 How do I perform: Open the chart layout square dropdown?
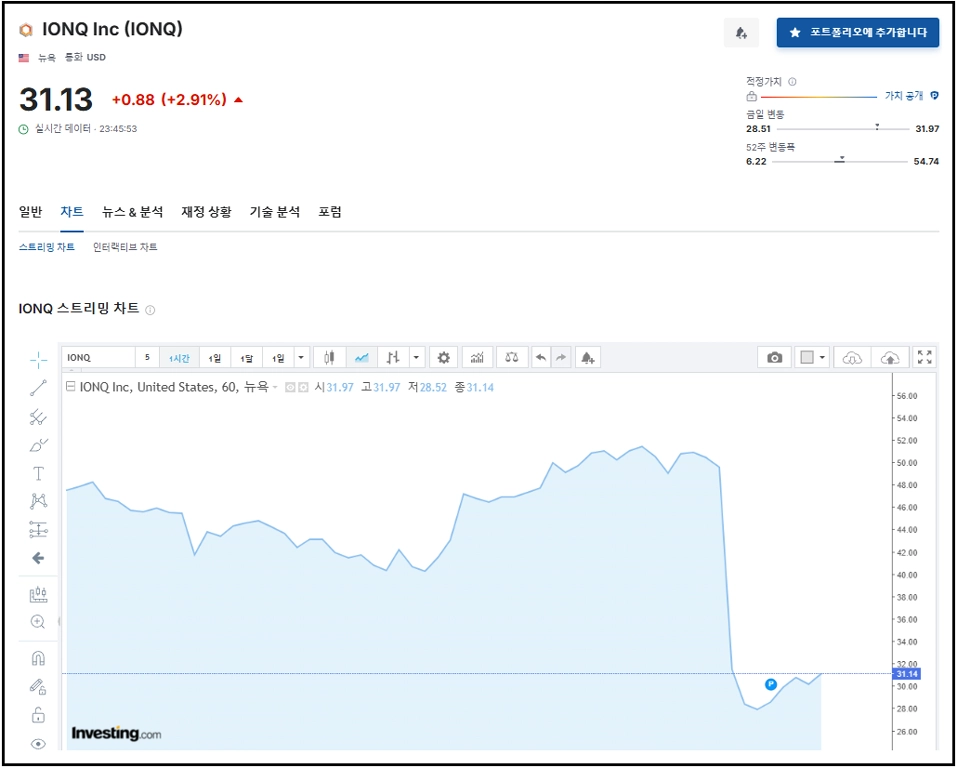coord(813,358)
